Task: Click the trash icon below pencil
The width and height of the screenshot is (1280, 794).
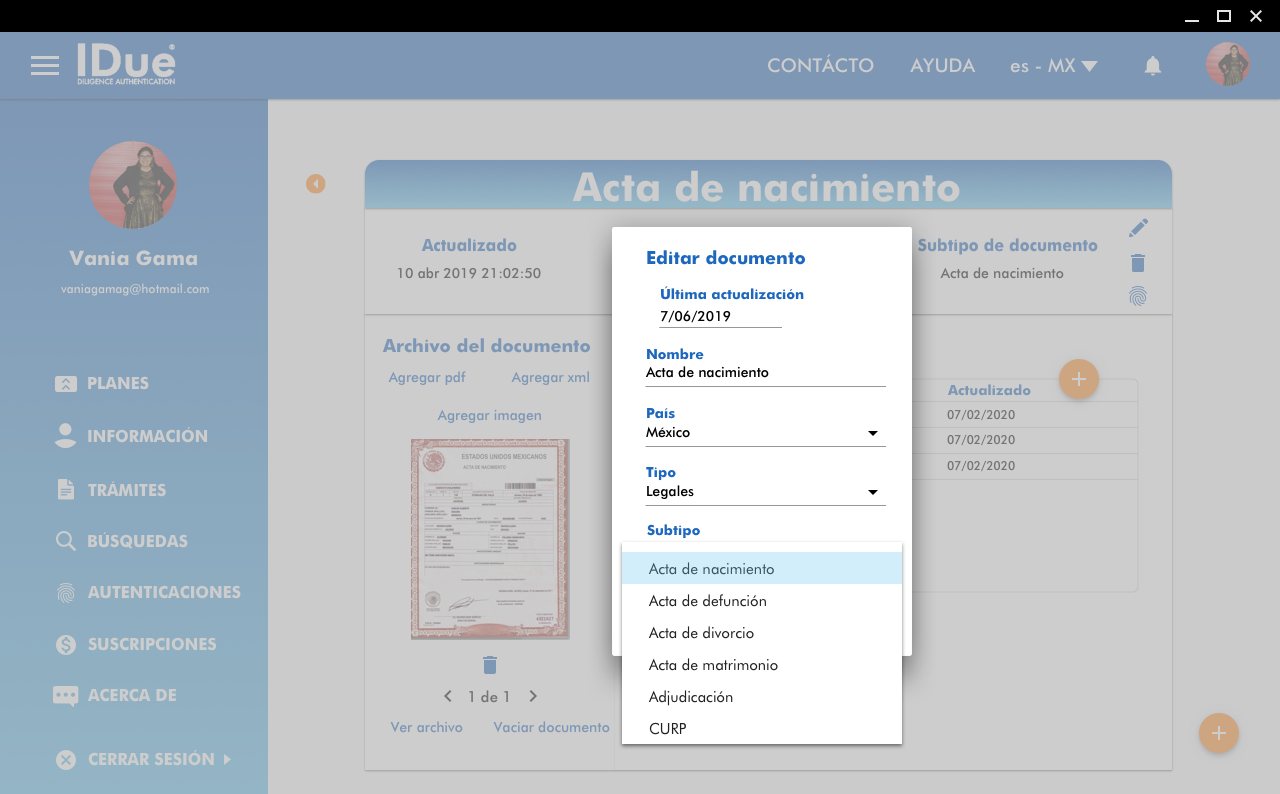Action: tap(1138, 263)
